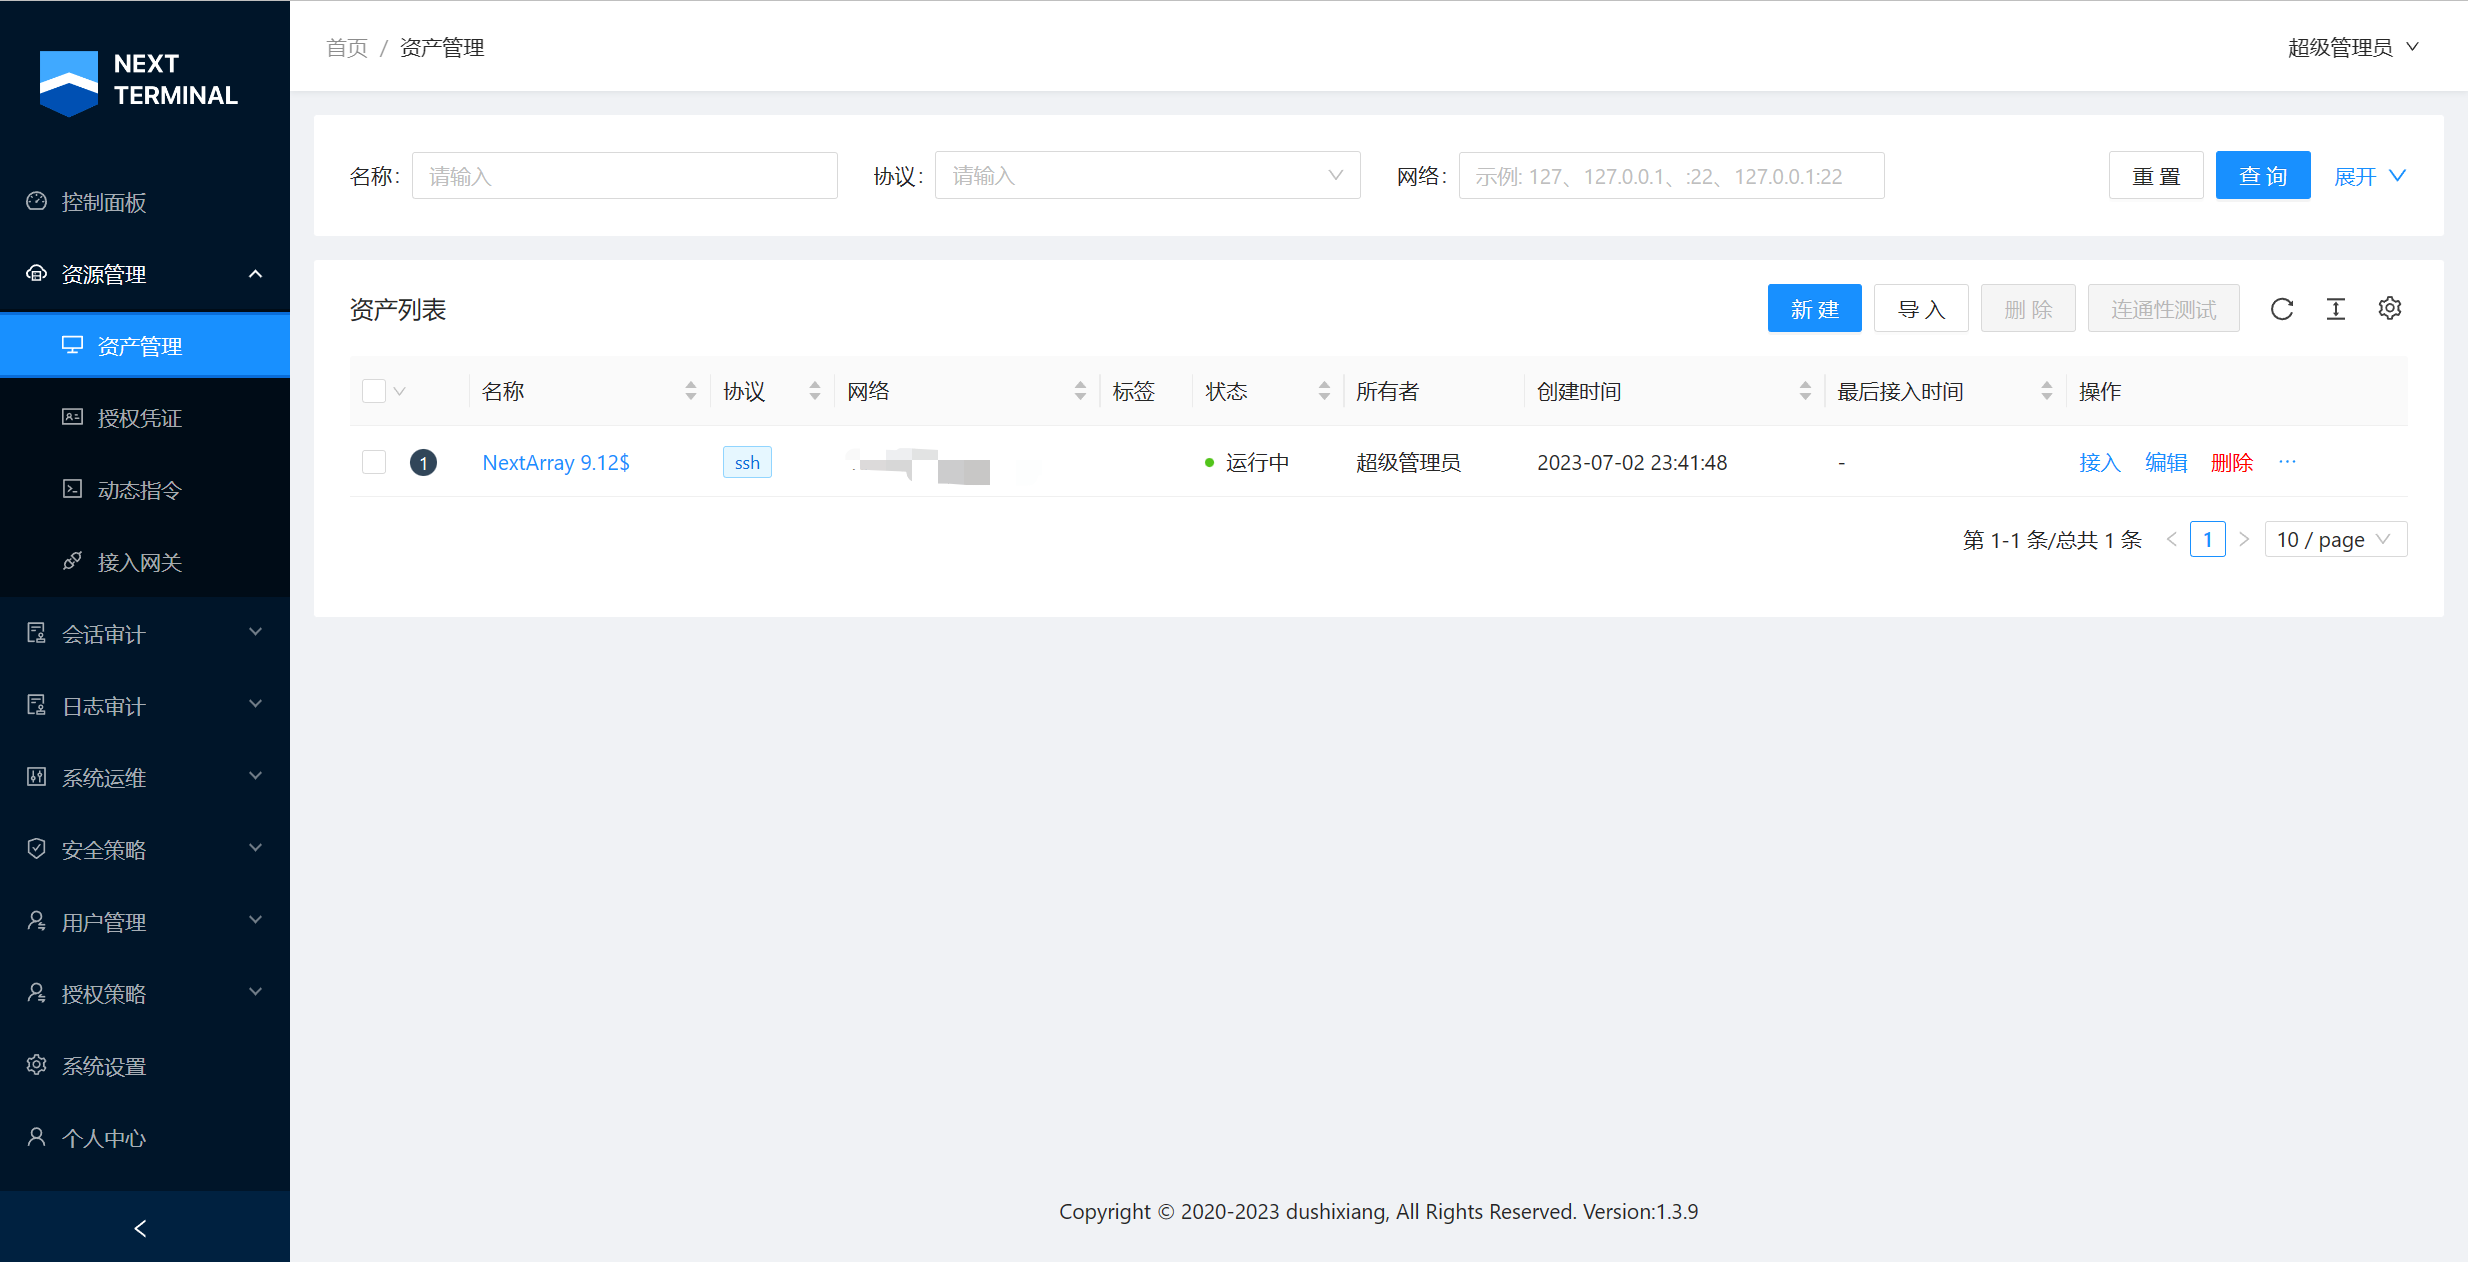
Task: Tick the select-all checkbox in table header
Action: click(374, 391)
